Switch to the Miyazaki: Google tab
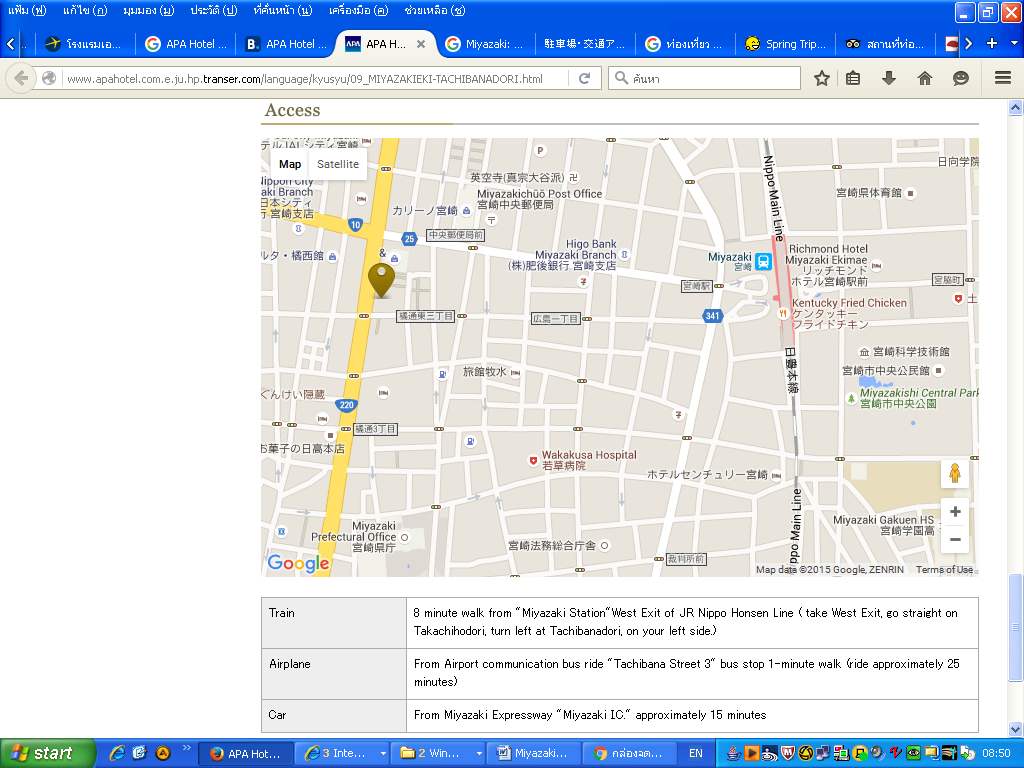 pos(485,44)
